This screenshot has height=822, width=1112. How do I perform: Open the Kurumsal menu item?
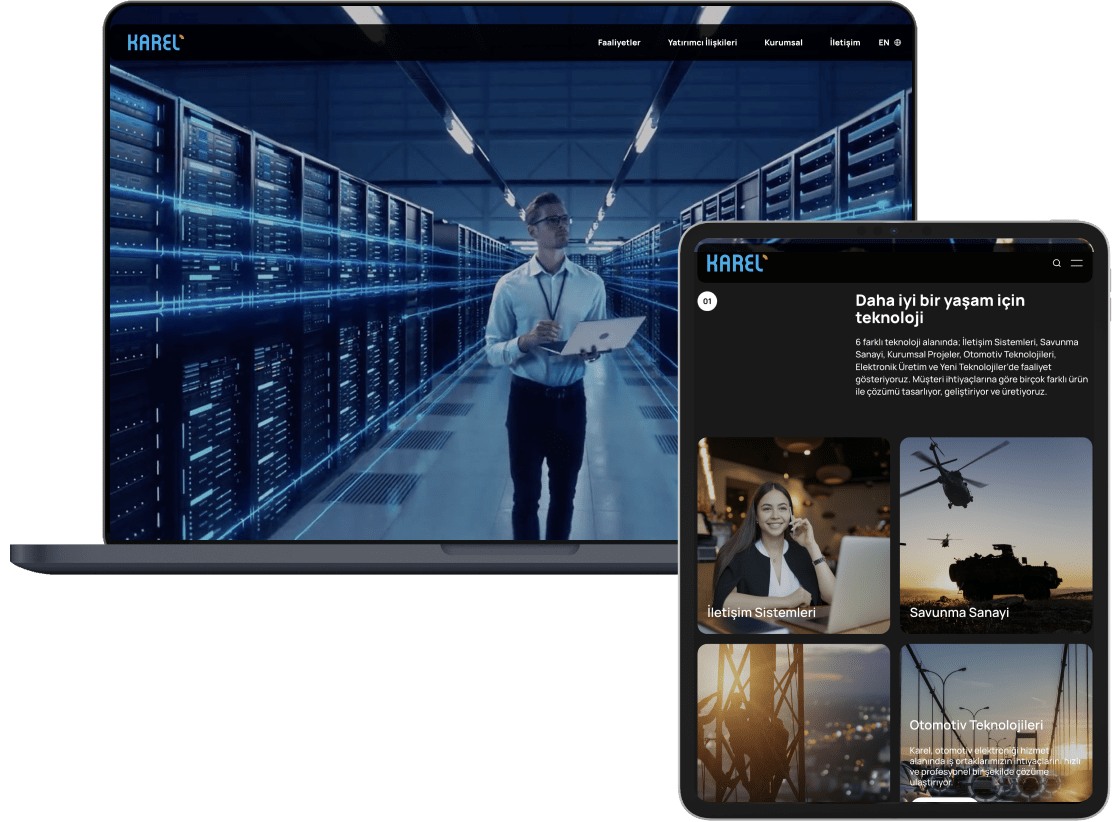pos(783,43)
